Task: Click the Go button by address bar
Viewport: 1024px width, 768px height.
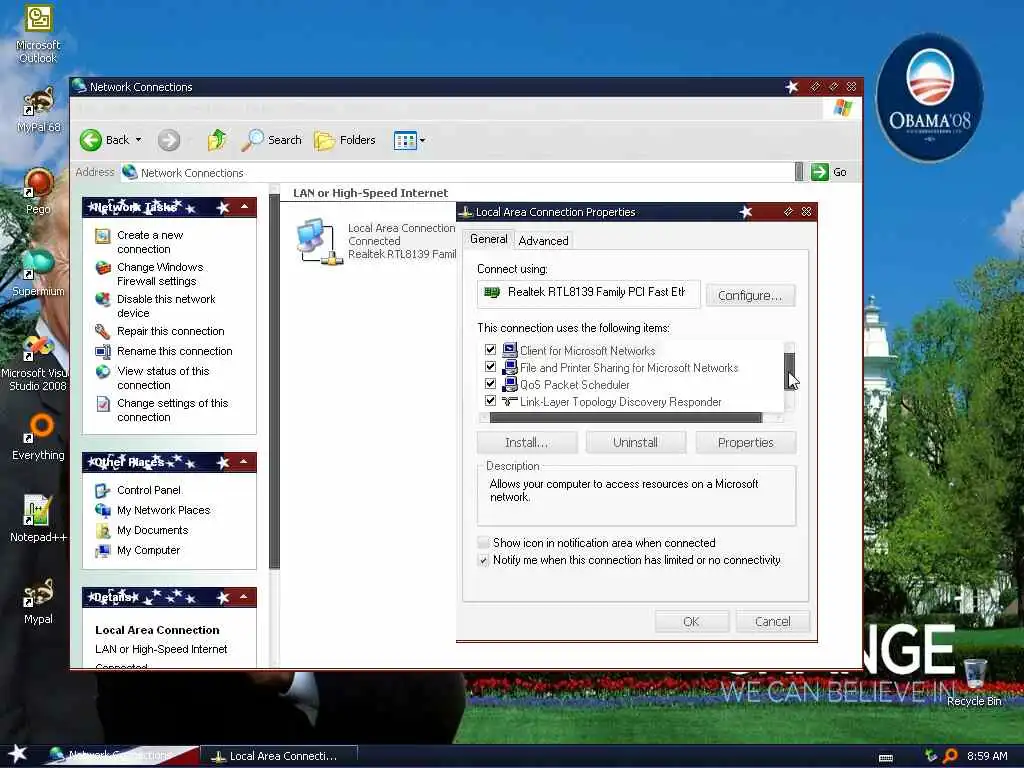Action: 829,172
